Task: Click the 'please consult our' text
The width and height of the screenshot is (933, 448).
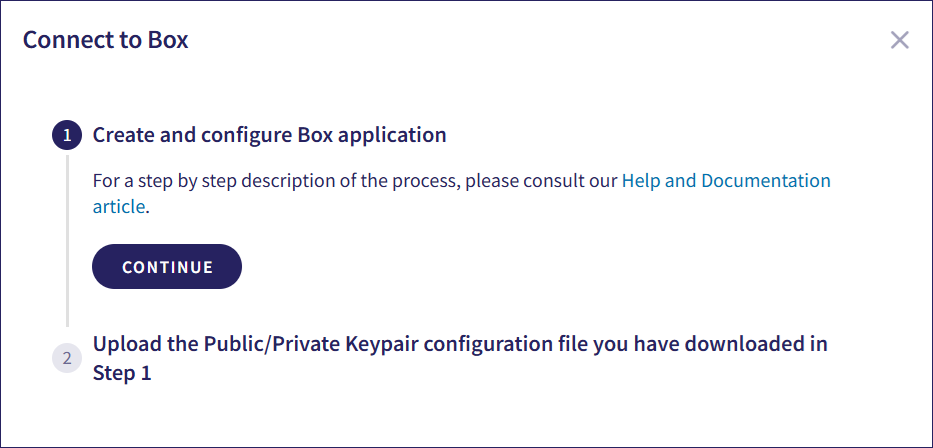Action: [541, 181]
